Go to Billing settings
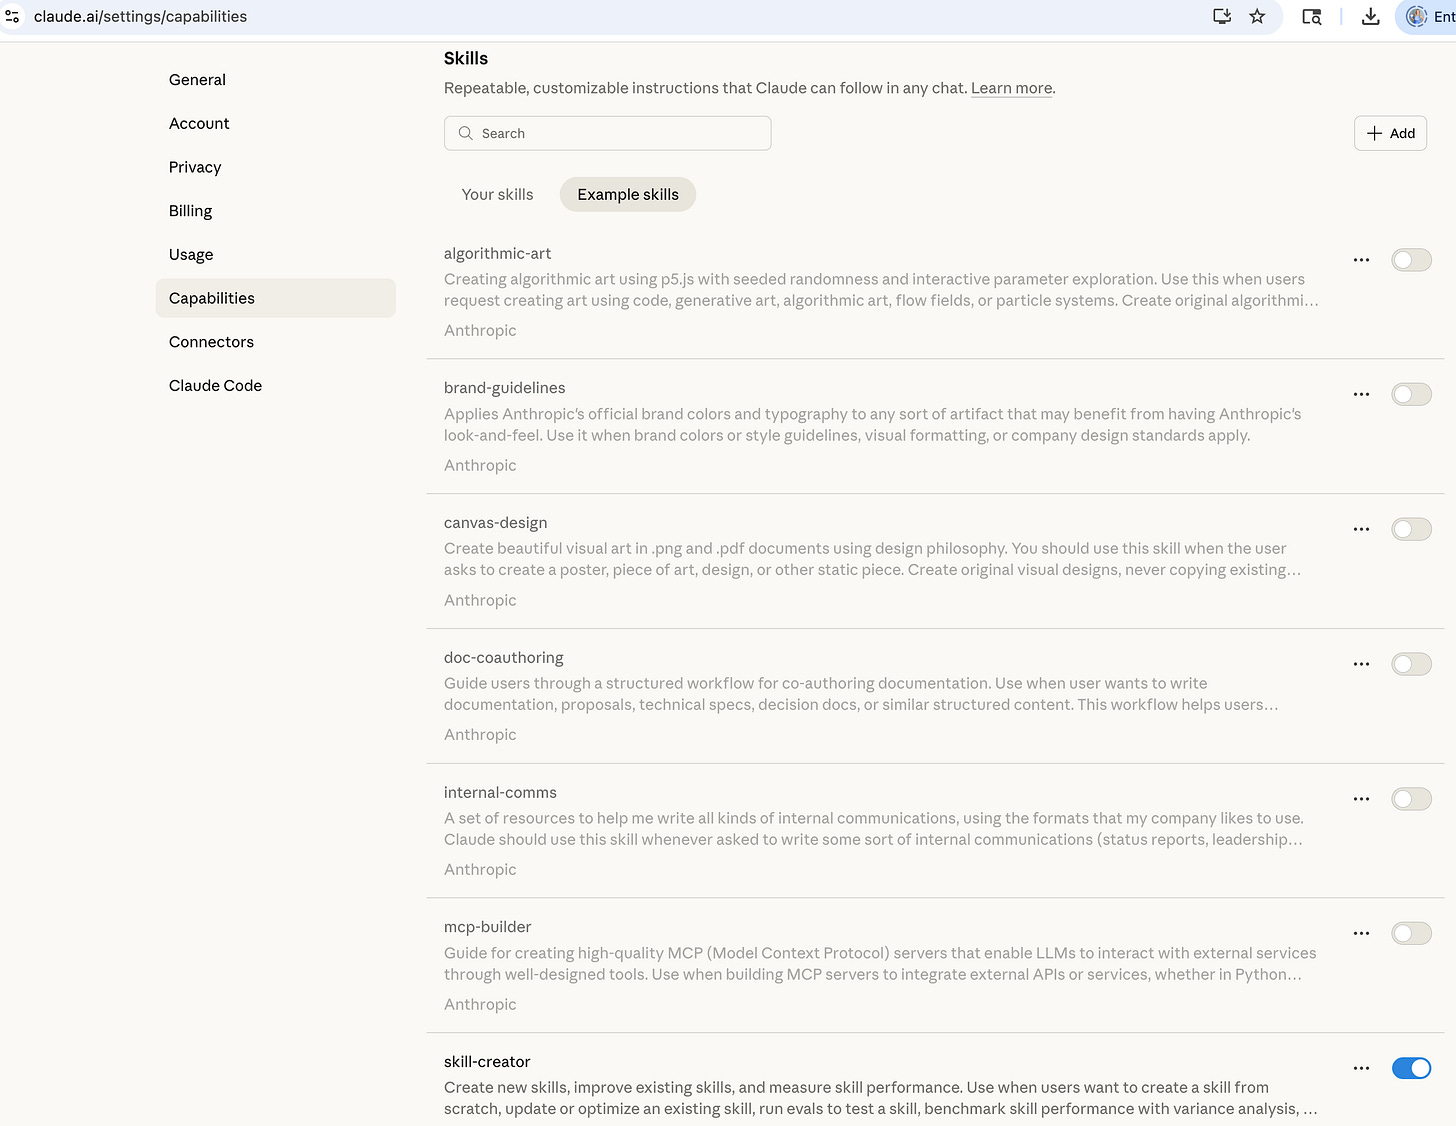 tap(276, 211)
